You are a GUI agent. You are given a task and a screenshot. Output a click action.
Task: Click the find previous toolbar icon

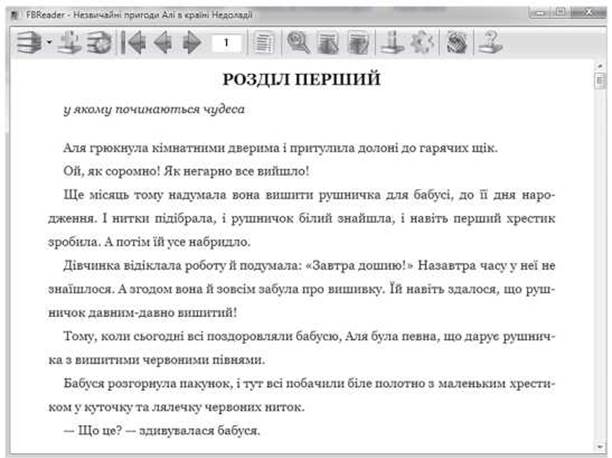[328, 42]
